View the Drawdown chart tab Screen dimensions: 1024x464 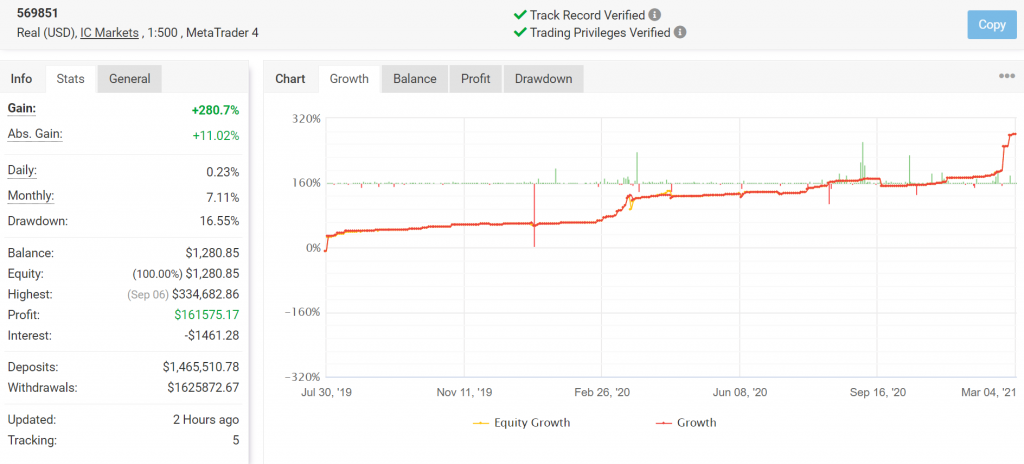tap(543, 79)
